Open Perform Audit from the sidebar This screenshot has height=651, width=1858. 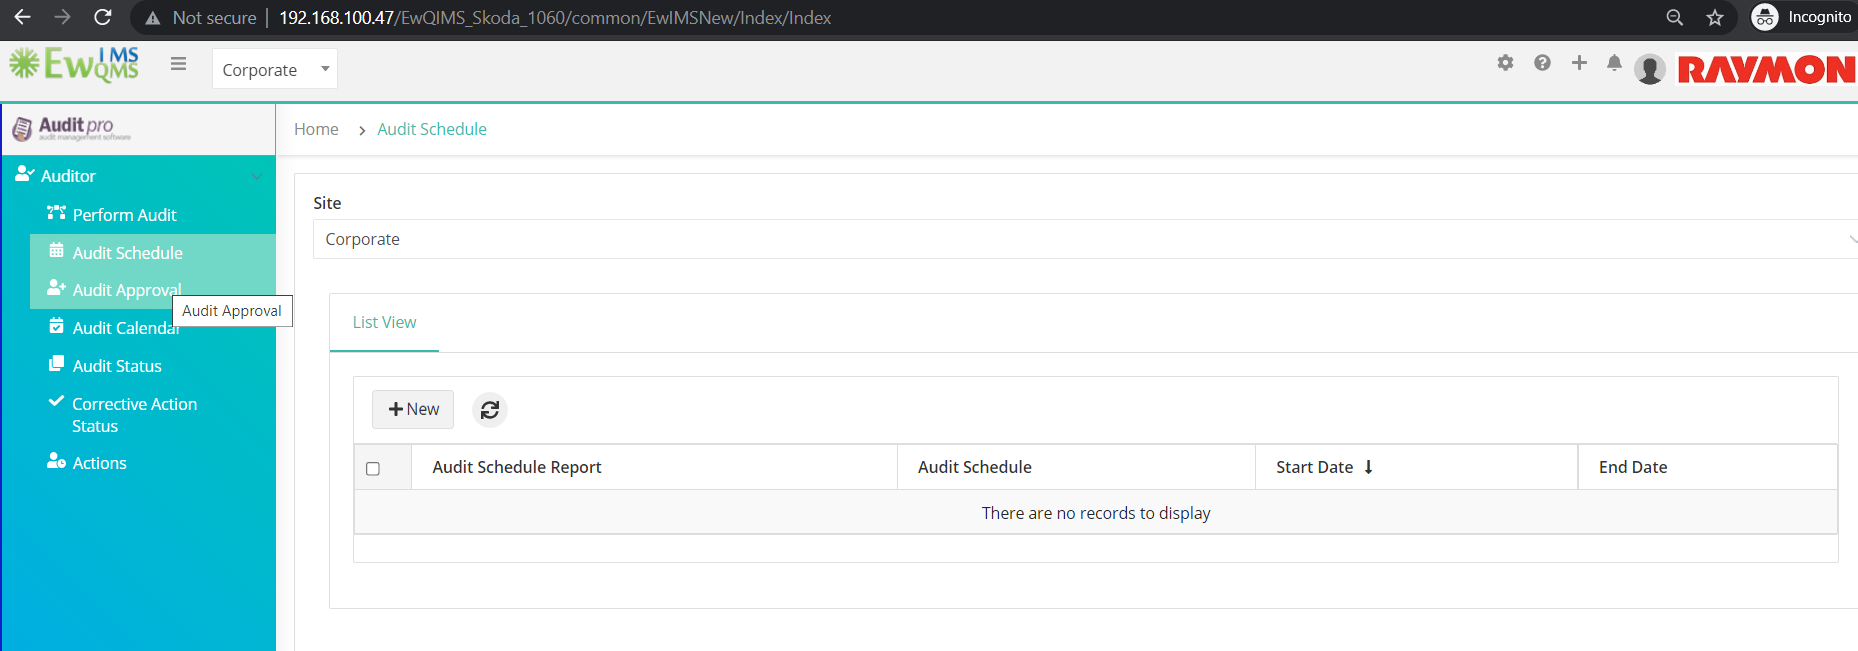point(124,215)
